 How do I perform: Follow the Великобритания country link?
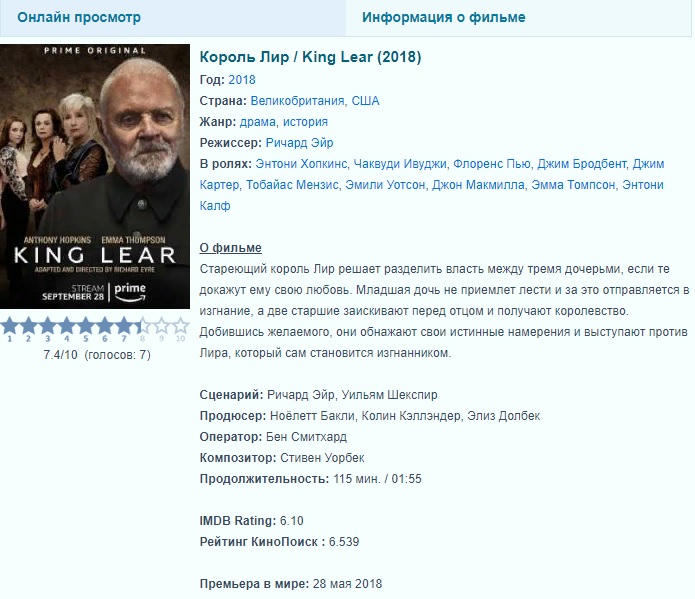tap(297, 101)
